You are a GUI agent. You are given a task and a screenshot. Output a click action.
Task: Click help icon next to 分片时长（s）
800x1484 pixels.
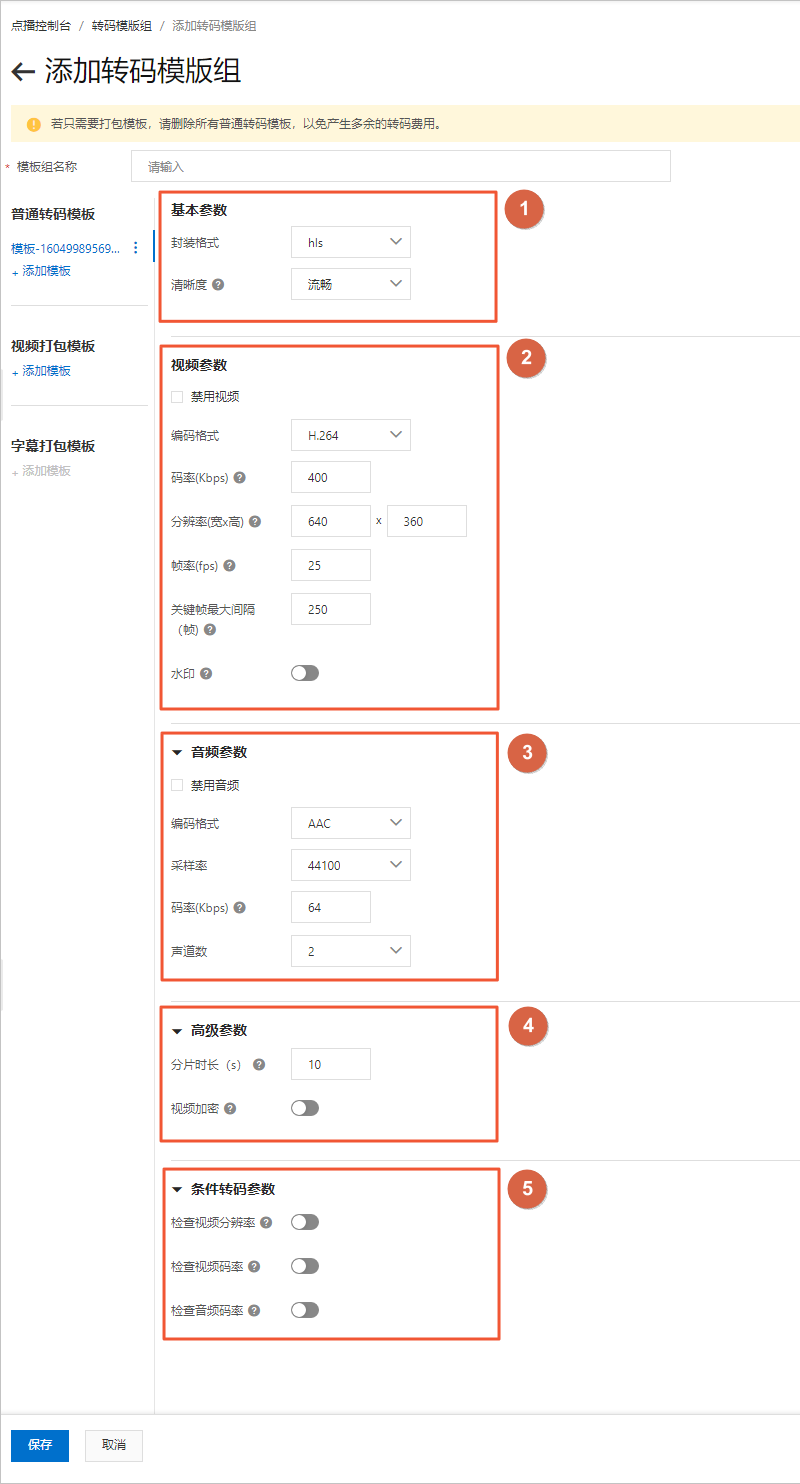(x=259, y=1065)
